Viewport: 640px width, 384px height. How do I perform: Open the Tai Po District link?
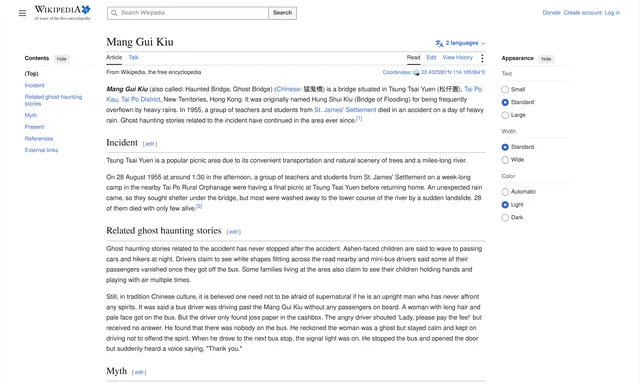(141, 100)
